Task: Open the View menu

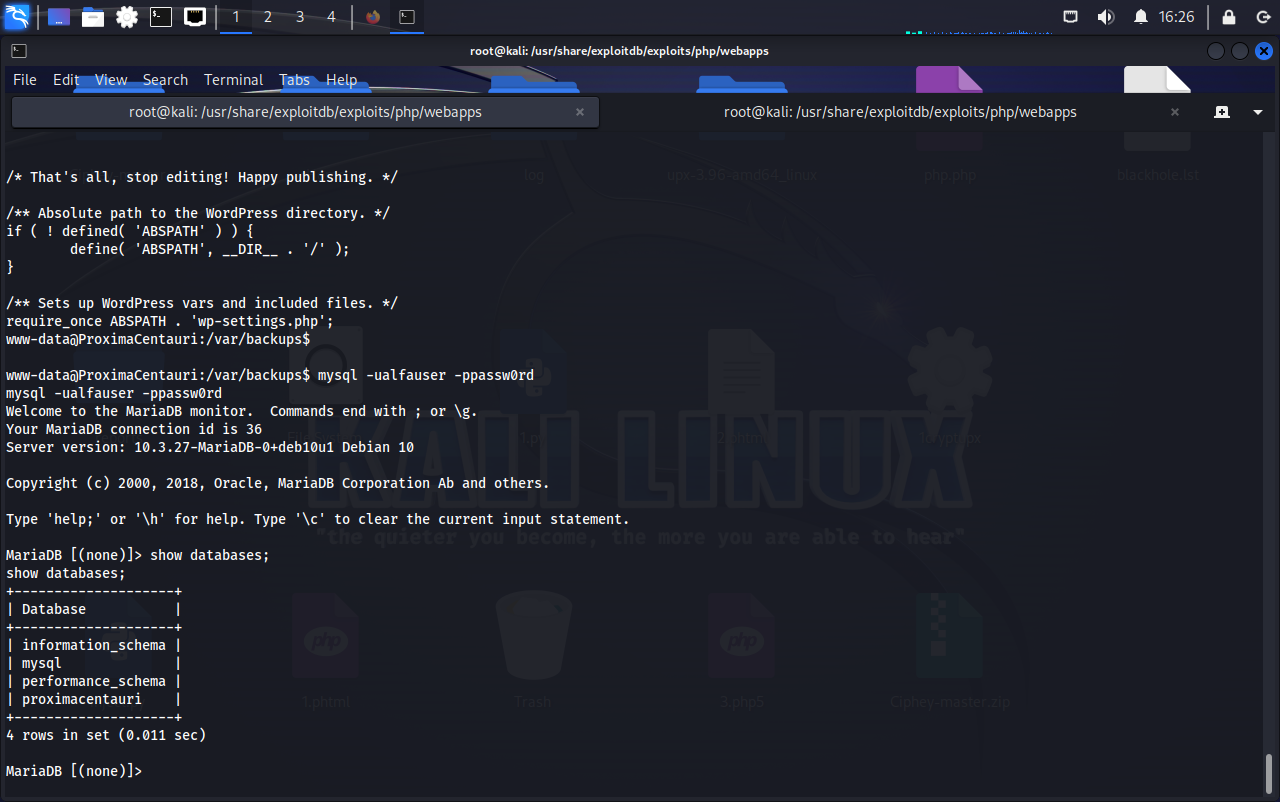Action: 111,80
